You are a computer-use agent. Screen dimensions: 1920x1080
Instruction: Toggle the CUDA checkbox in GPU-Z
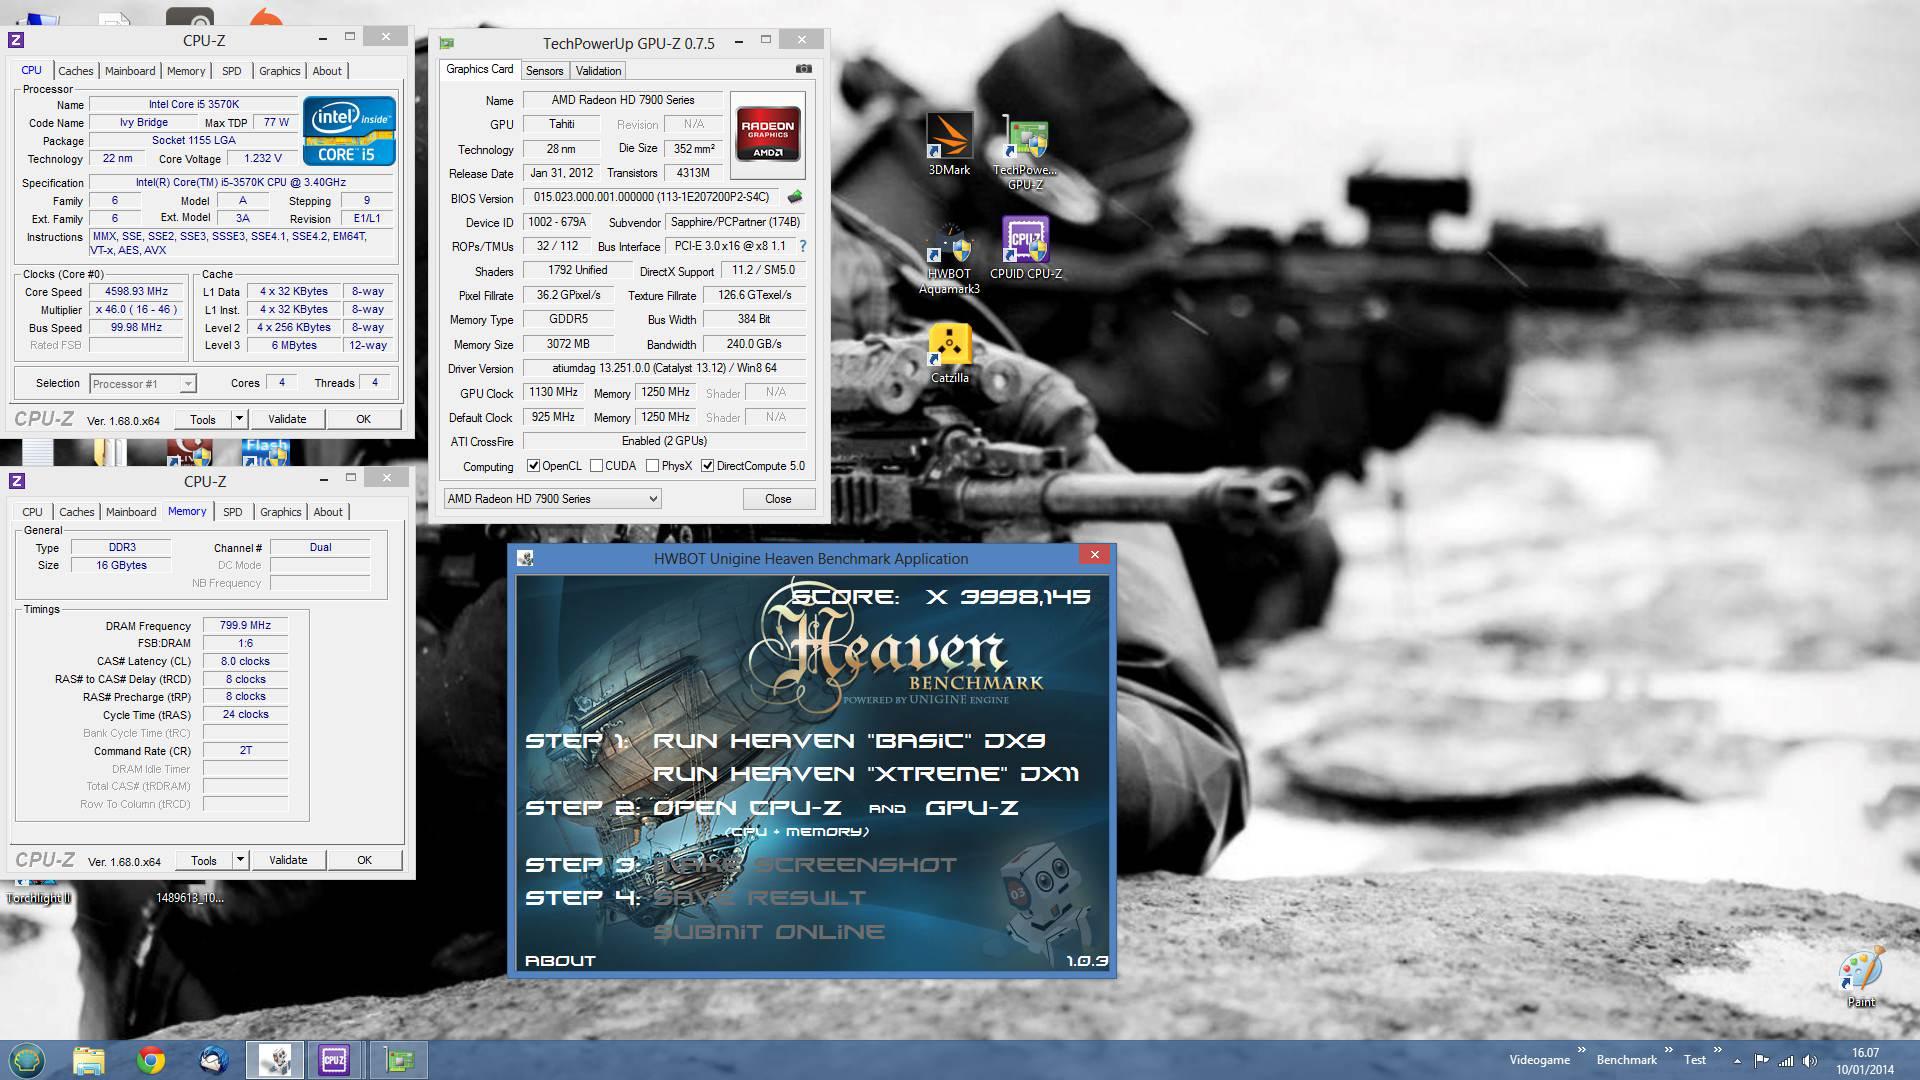tap(597, 466)
